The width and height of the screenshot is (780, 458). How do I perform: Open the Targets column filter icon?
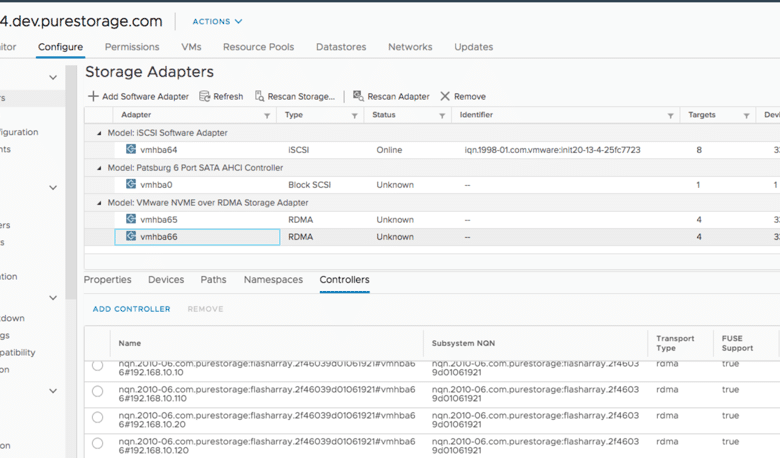click(x=747, y=115)
